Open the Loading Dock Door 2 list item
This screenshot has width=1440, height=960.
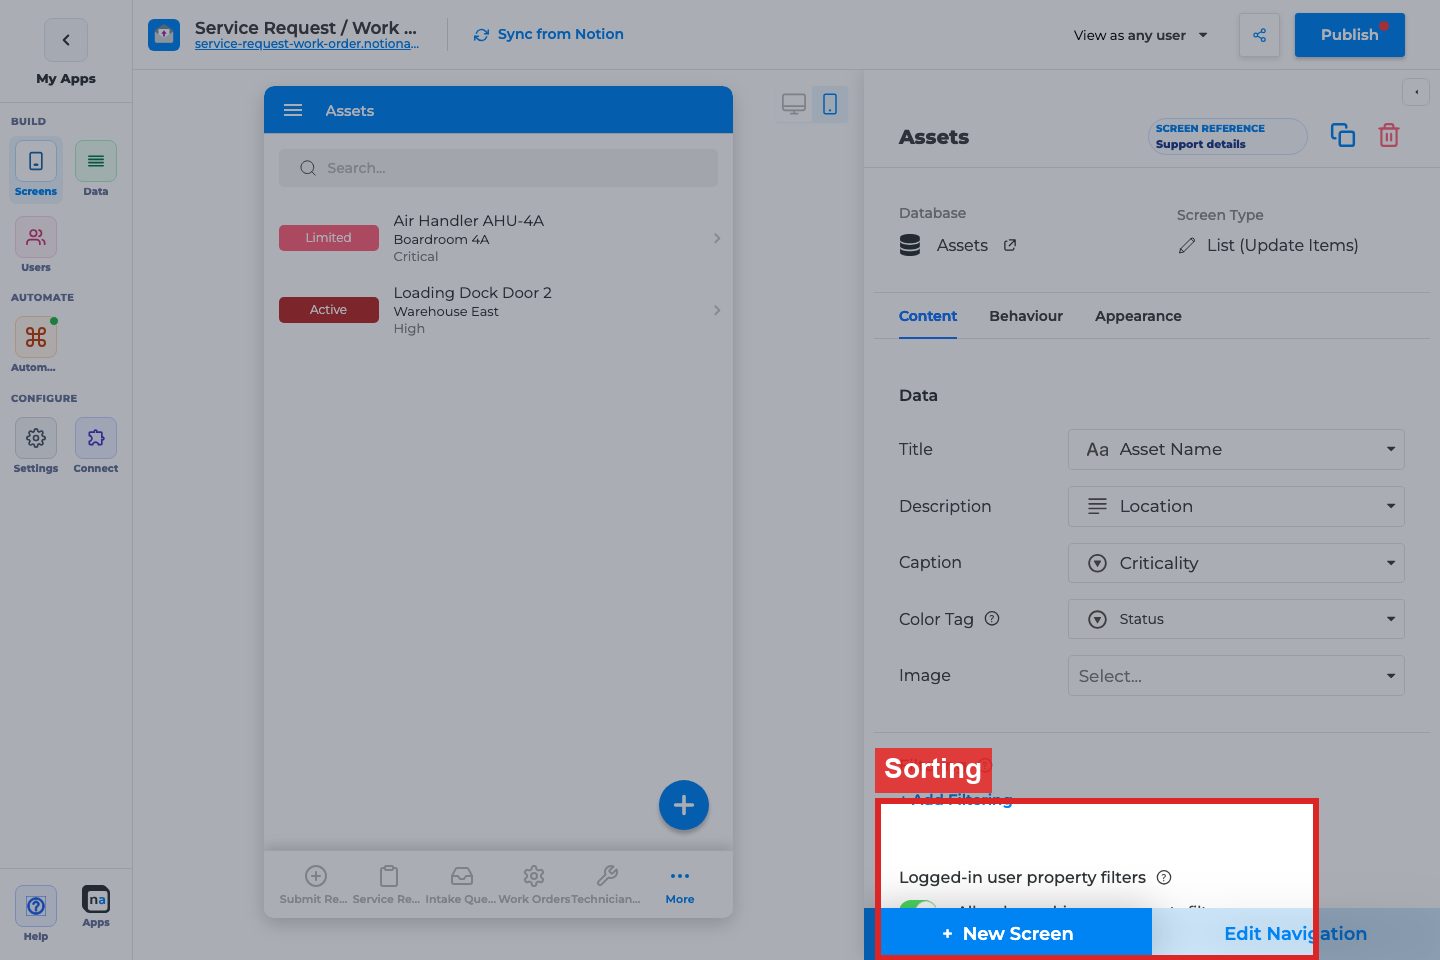coord(498,310)
